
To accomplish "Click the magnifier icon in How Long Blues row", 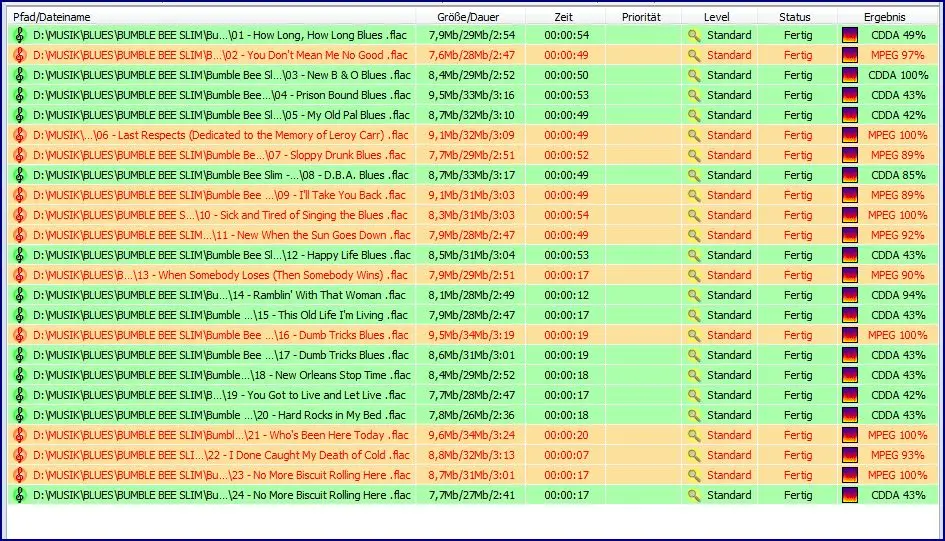I will point(694,35).
